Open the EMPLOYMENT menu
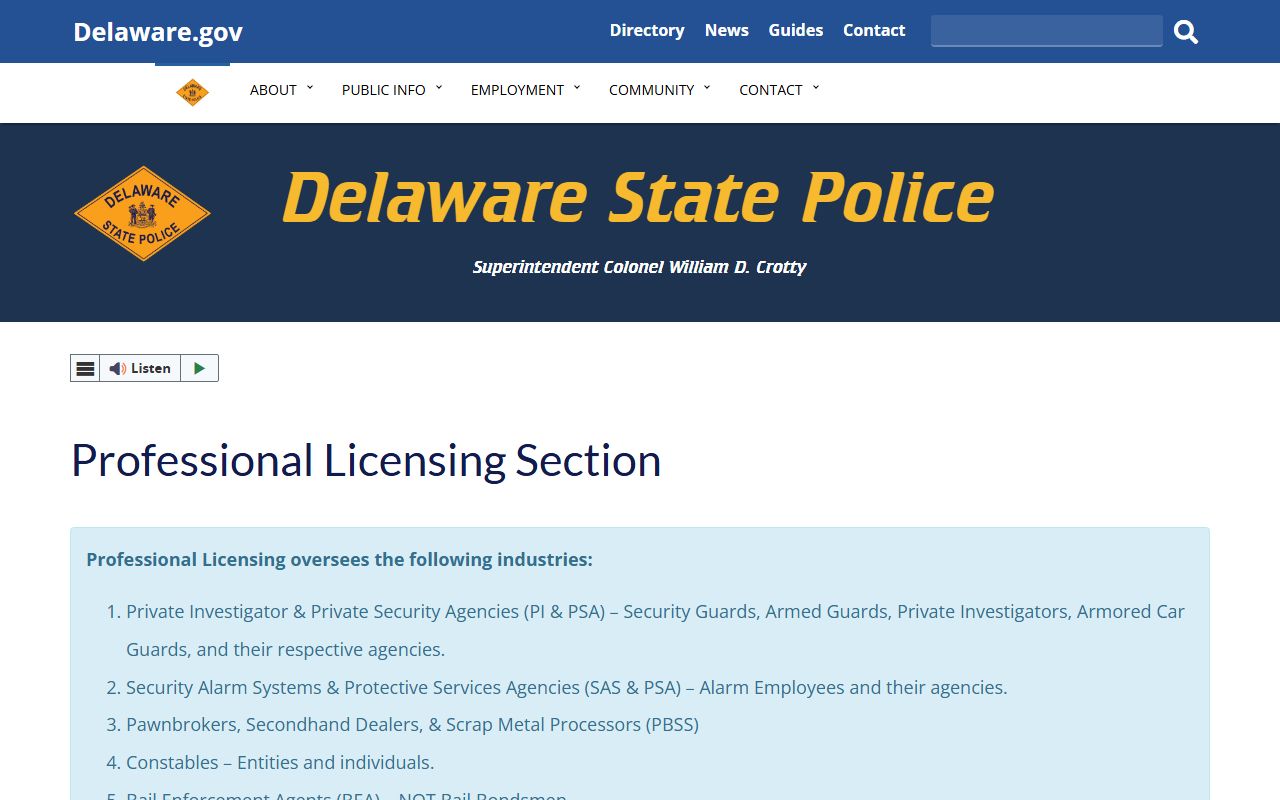Screen dimensions: 1280x800 518,90
